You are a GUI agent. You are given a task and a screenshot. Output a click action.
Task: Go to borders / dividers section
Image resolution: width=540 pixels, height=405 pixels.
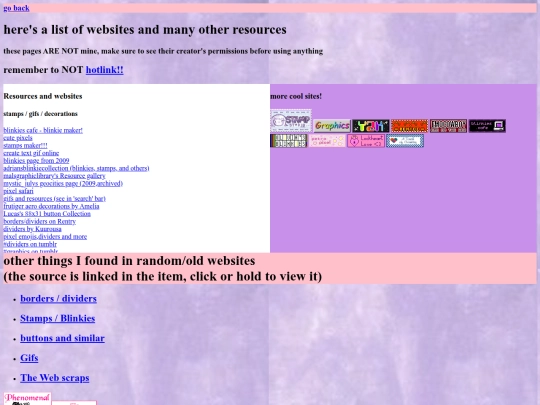[59, 299]
